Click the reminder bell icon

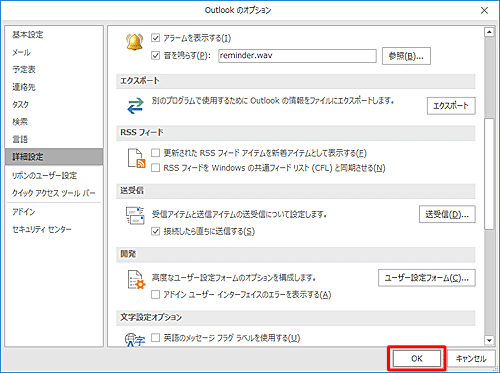(x=134, y=42)
